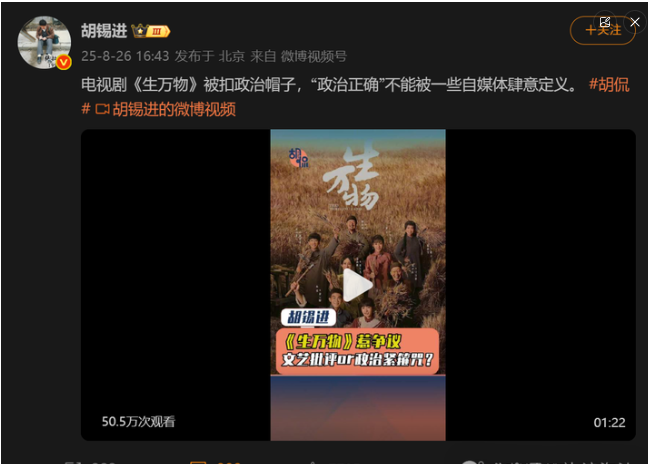This screenshot has width=648, height=464.
Task: Click the 50.5万次观看 view count
Action: tap(138, 421)
